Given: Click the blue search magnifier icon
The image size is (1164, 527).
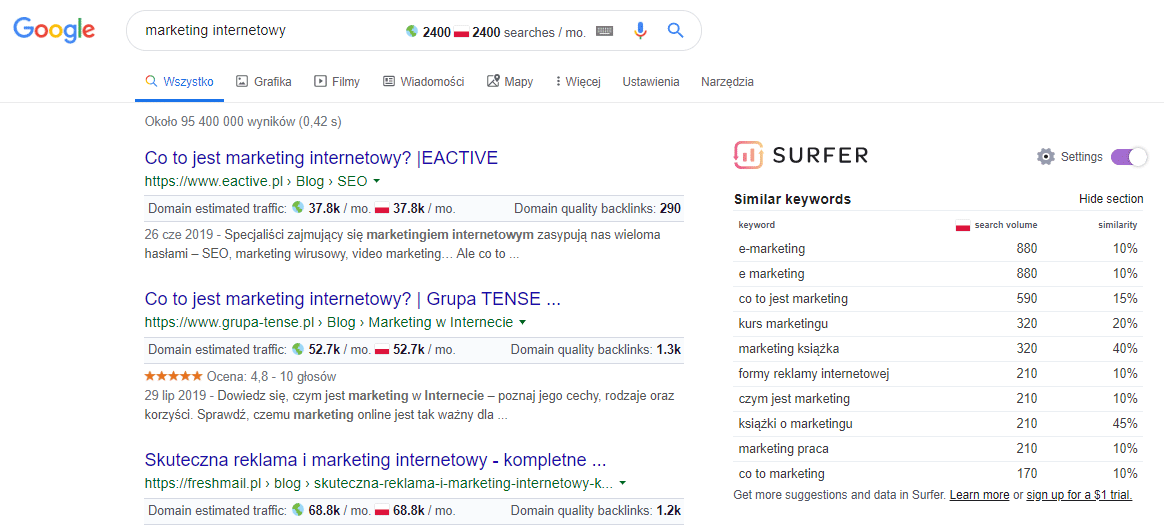Looking at the screenshot, I should (675, 30).
